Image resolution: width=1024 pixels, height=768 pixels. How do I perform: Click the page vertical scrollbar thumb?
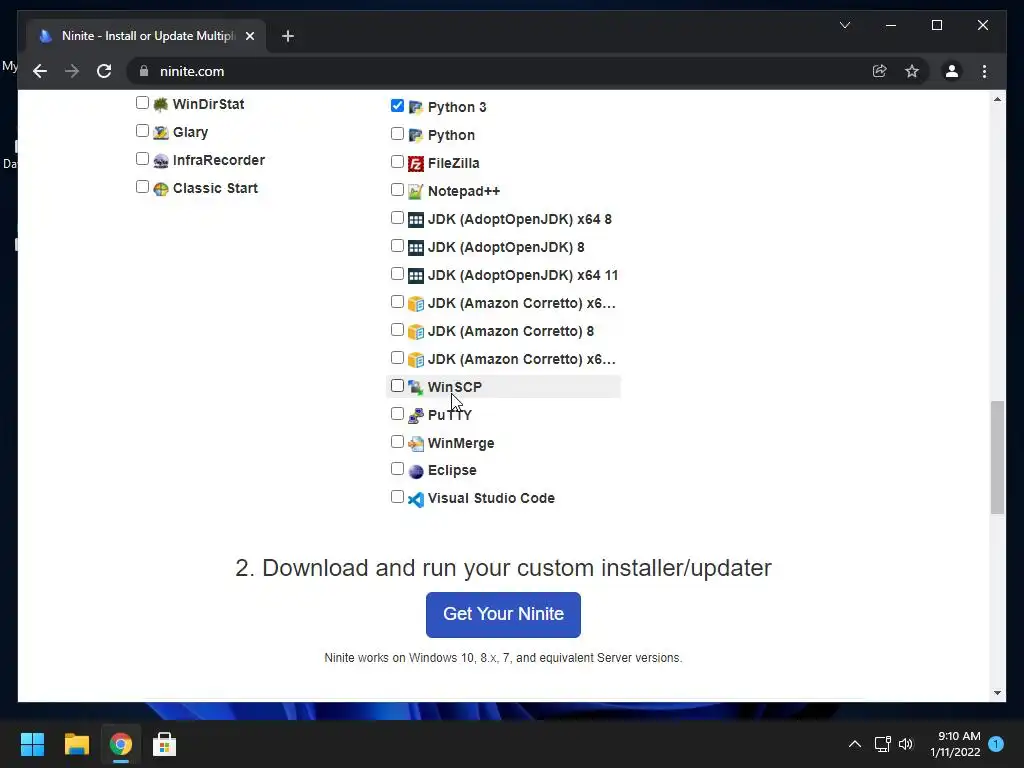coord(997,458)
